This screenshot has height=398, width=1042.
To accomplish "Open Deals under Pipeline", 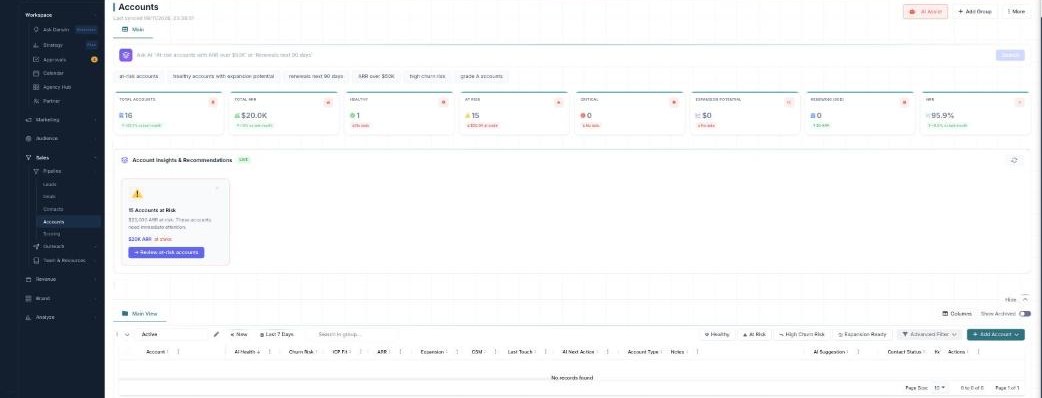I will click(x=50, y=197).
